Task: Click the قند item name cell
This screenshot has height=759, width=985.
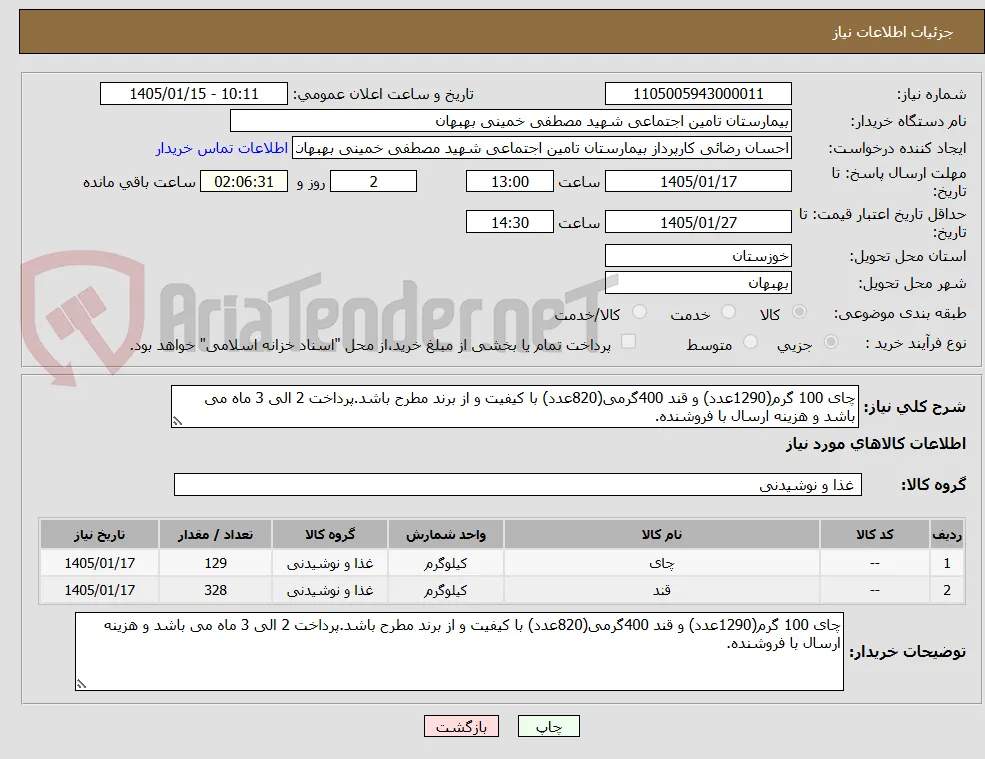Action: [x=661, y=590]
